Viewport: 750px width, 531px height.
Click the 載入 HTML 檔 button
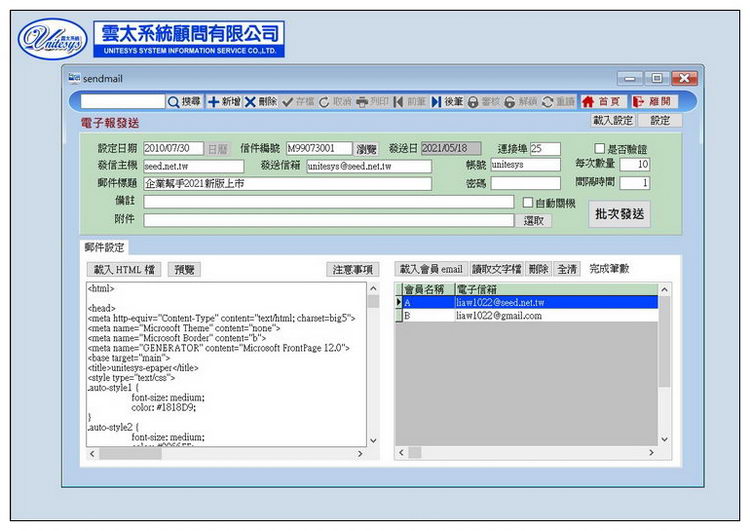click(x=124, y=269)
